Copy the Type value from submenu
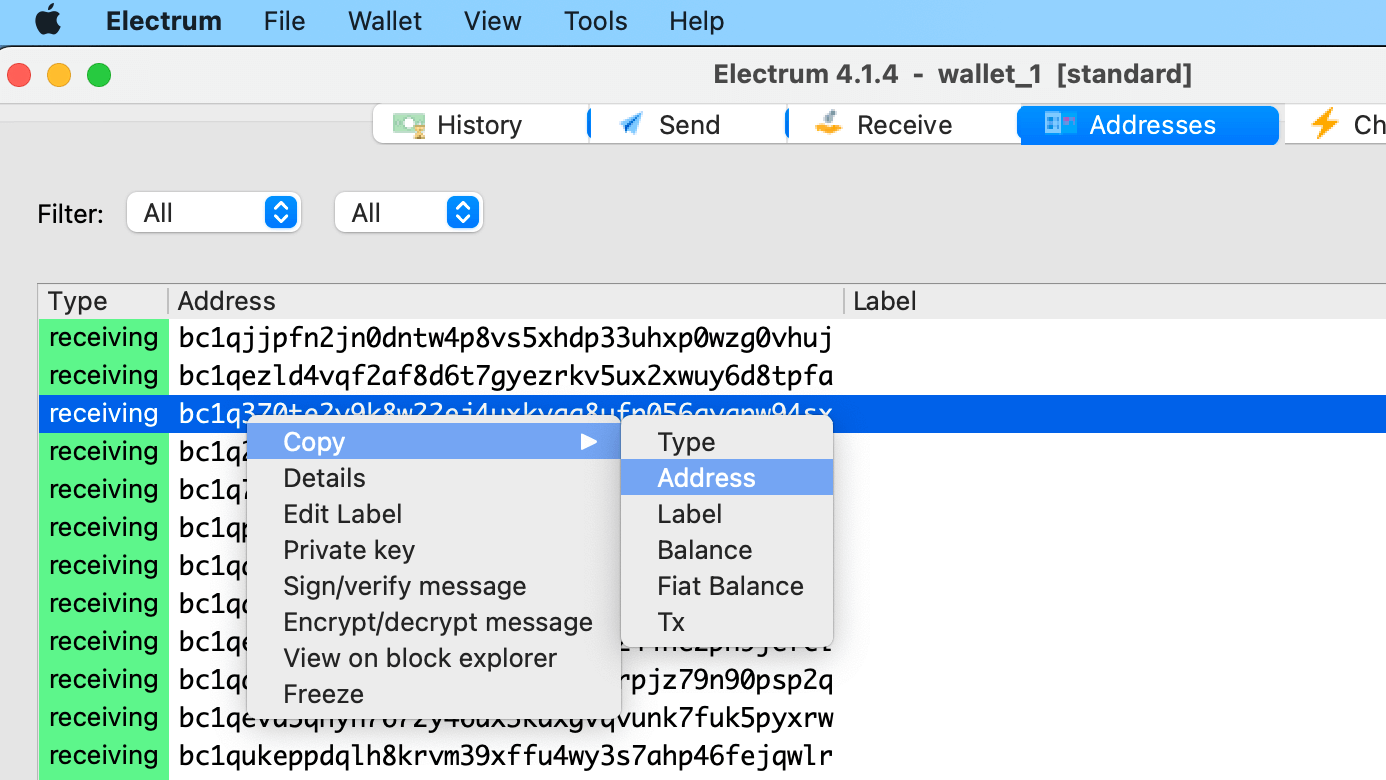The image size is (1386, 780). [x=727, y=442]
